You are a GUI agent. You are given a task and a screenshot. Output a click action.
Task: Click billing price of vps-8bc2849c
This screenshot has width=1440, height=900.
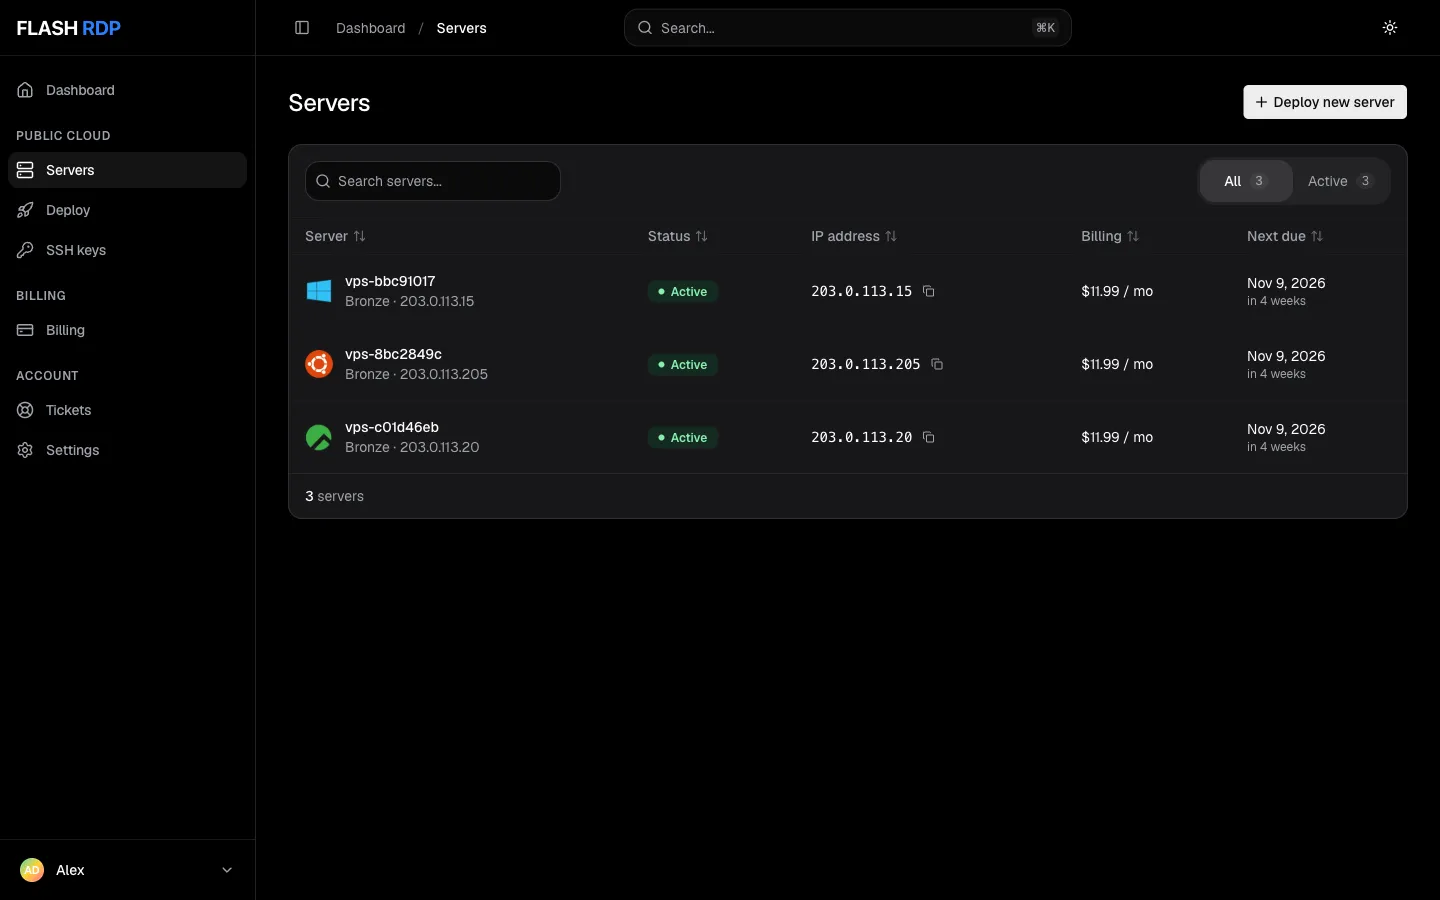(1117, 364)
